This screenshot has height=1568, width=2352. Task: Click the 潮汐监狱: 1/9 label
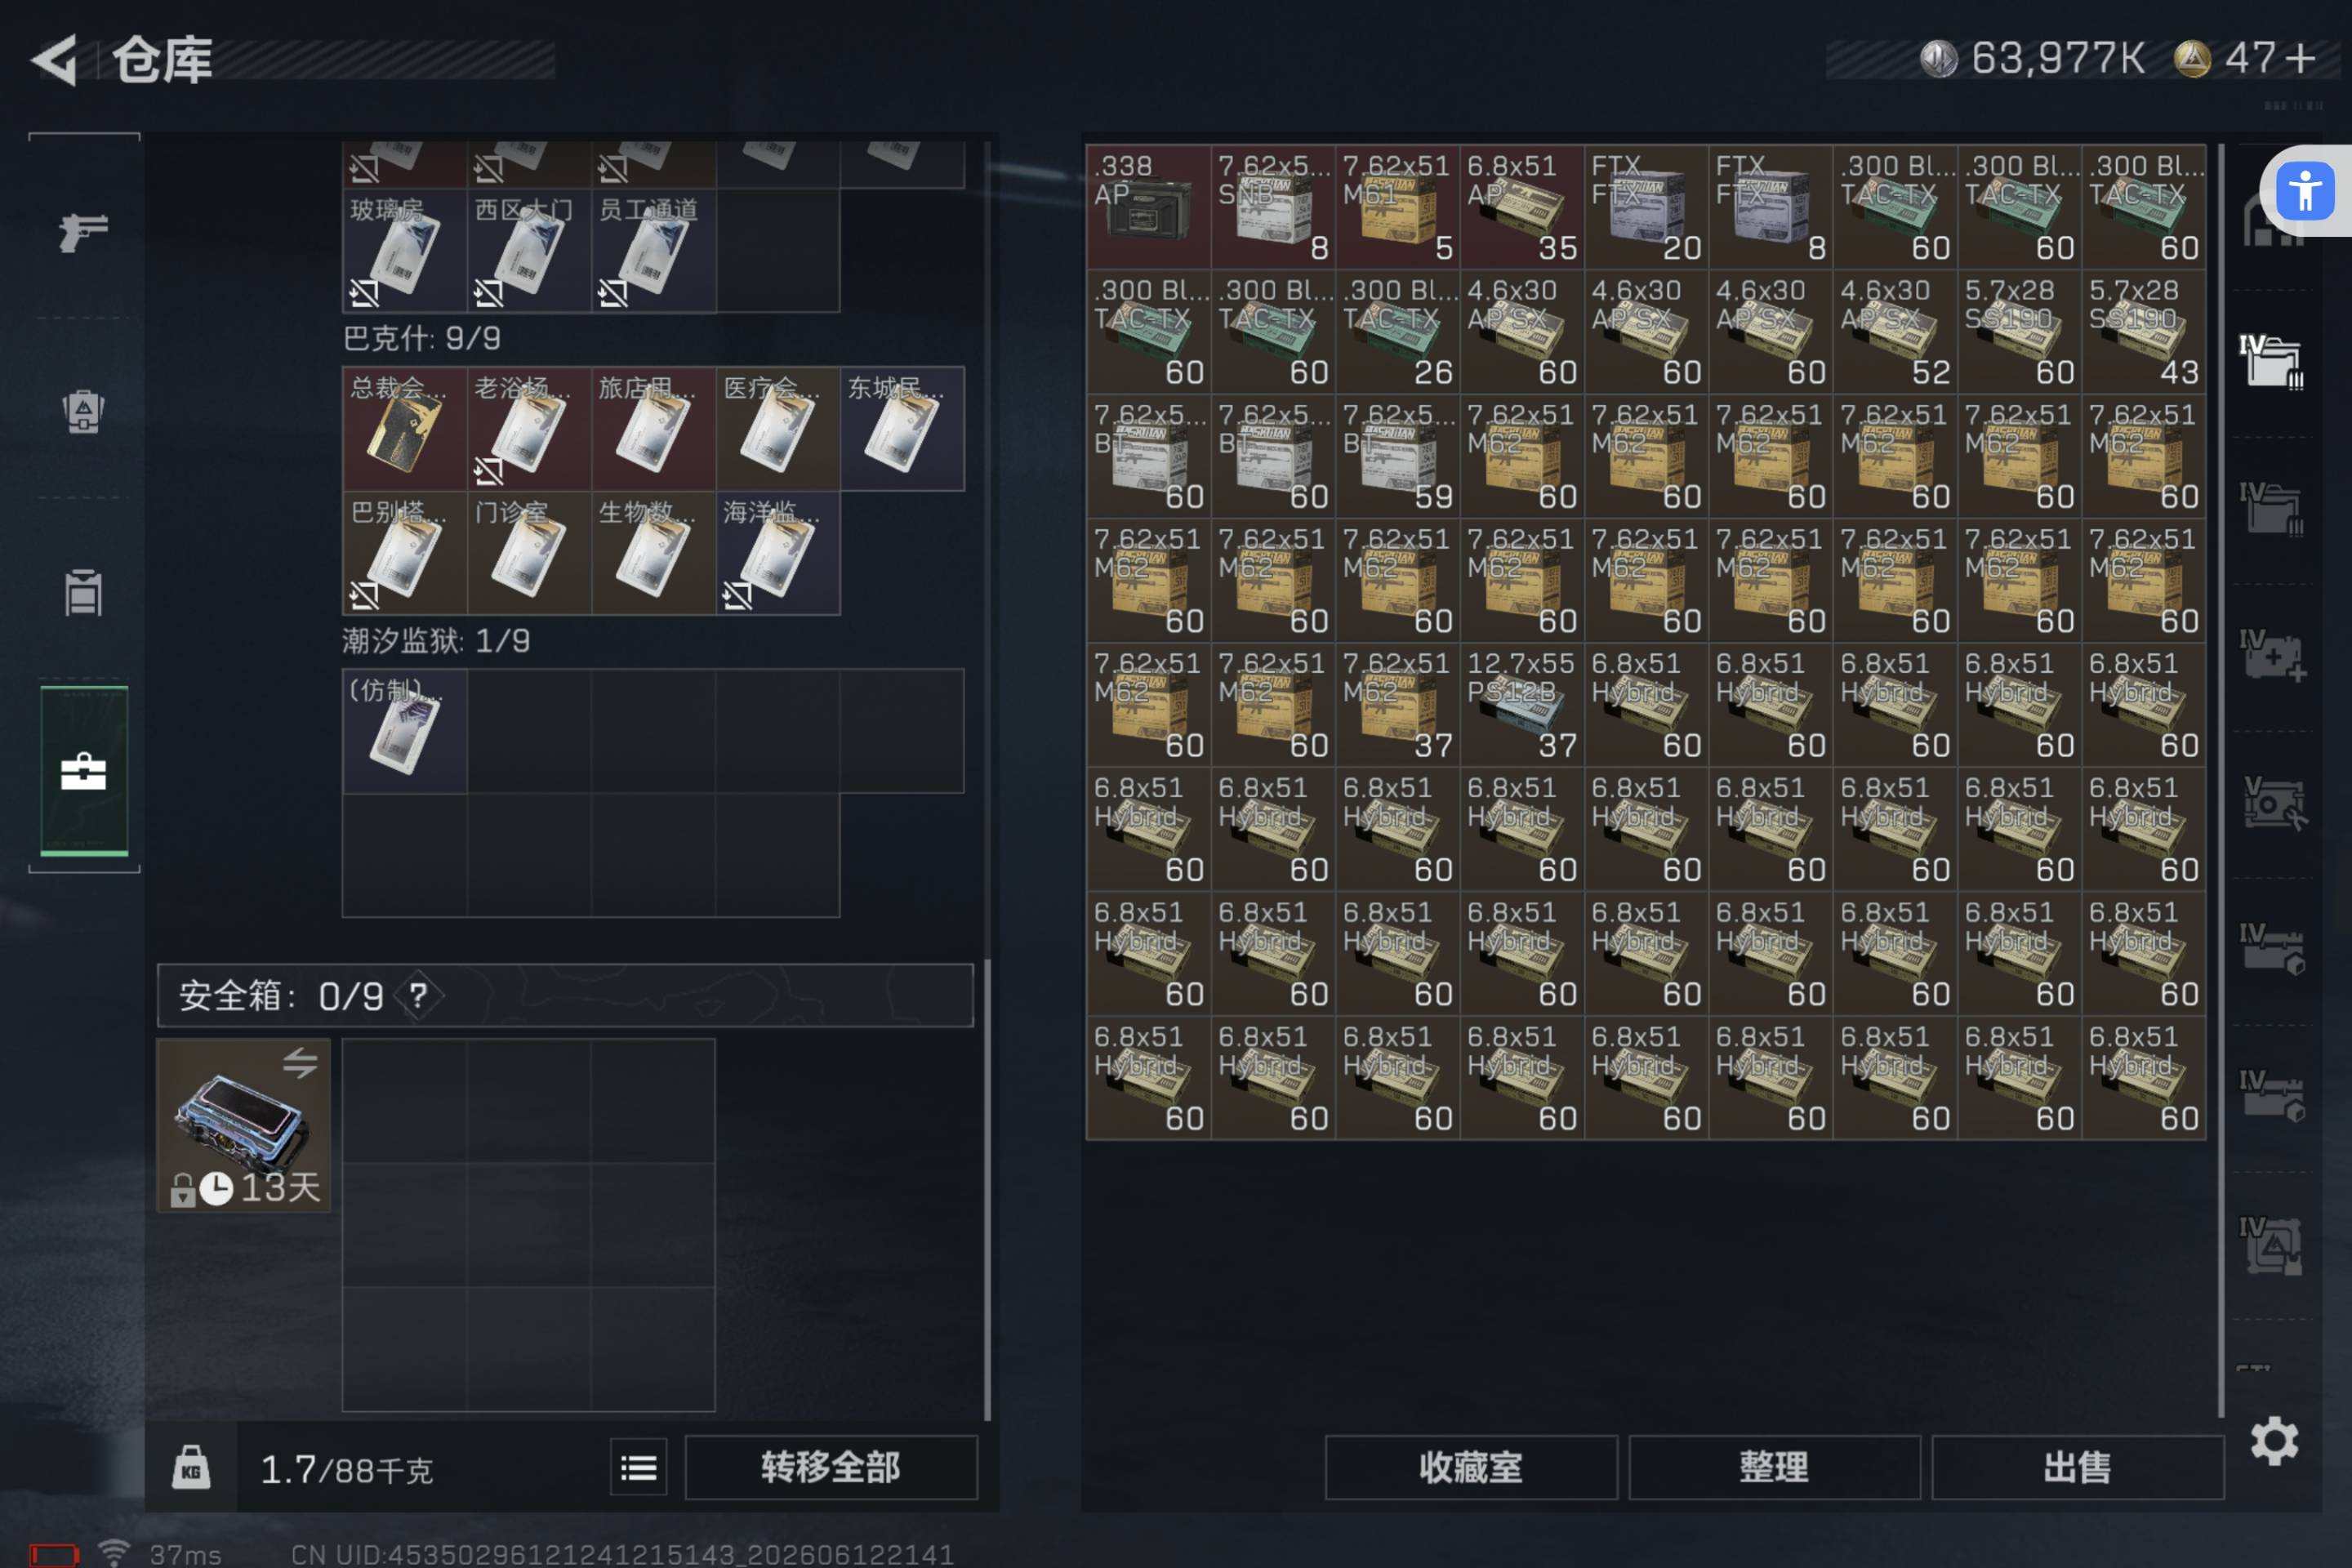point(436,640)
